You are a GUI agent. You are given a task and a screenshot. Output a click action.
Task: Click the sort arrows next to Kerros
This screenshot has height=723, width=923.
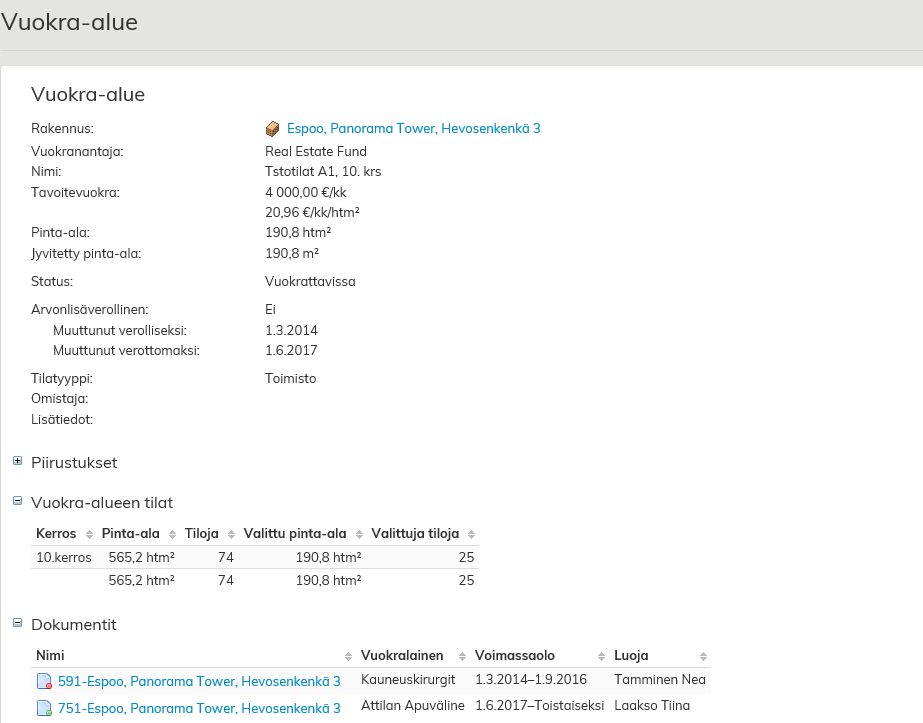tap(89, 534)
